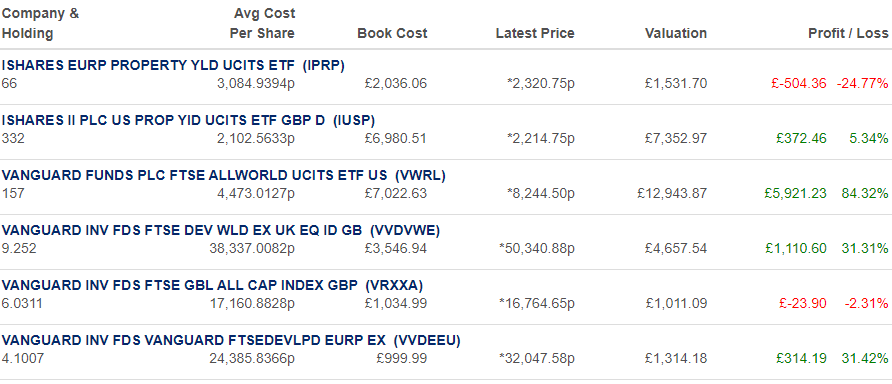This screenshot has height=384, width=892.
Task: Select the VVDVWE book cost £3,546.94
Action: tap(395, 249)
